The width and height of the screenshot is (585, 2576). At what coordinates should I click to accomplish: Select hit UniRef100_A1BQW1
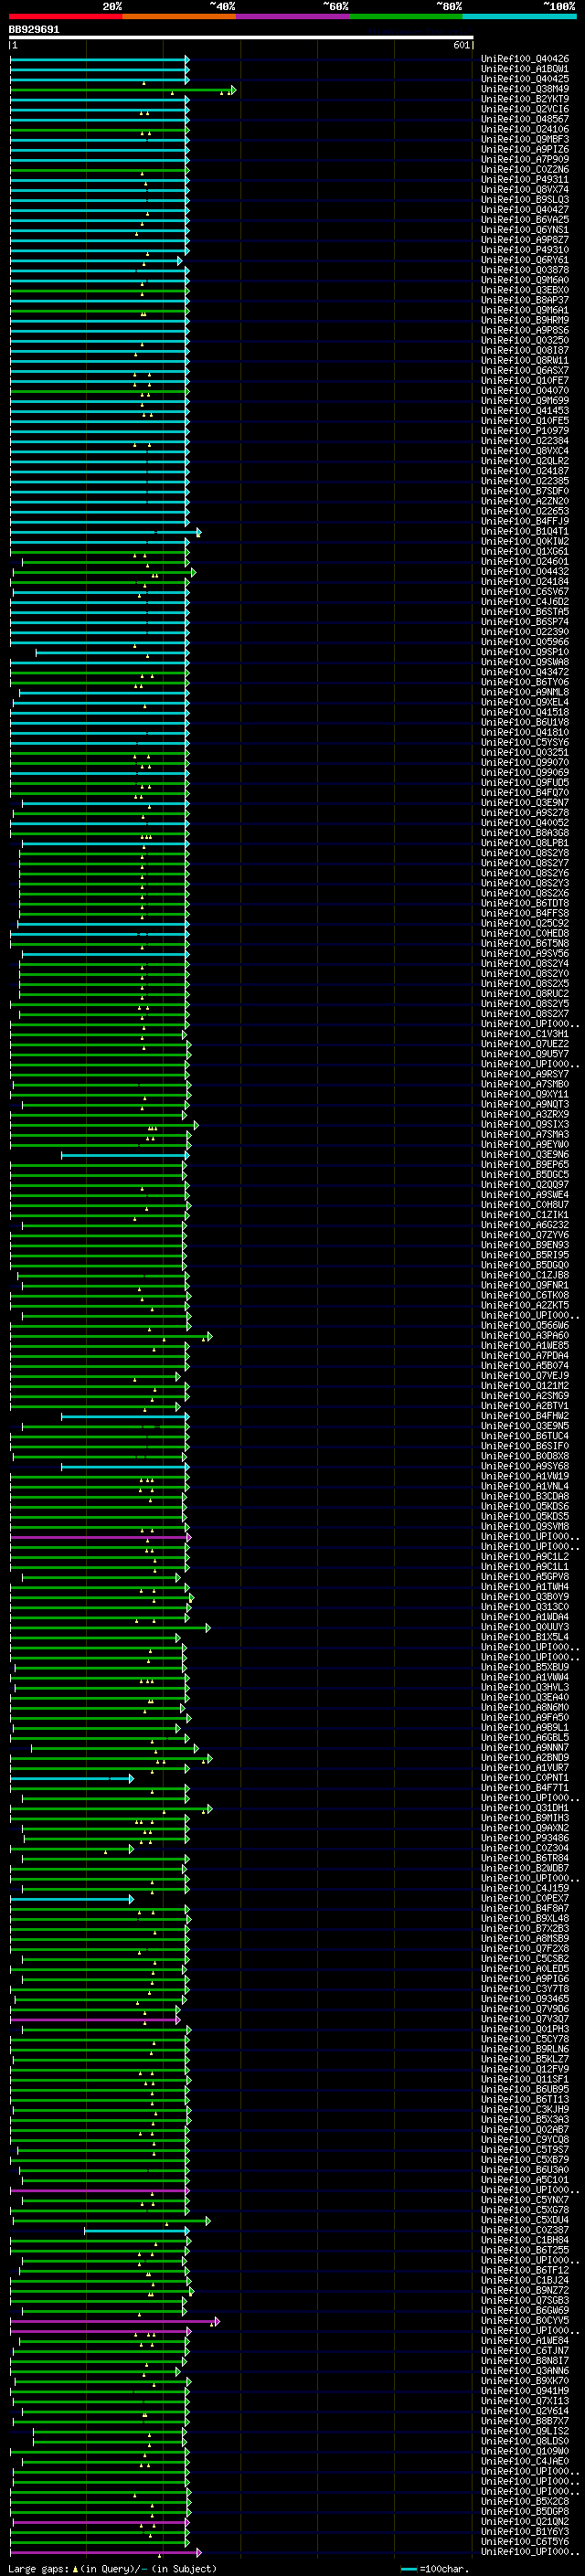click(x=525, y=69)
